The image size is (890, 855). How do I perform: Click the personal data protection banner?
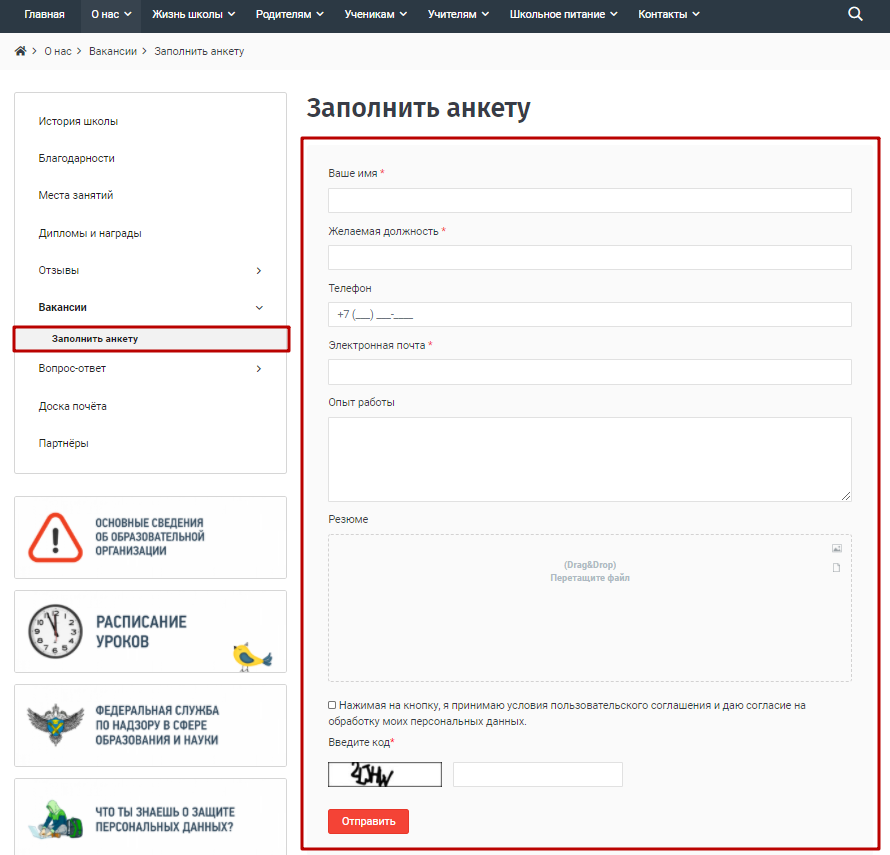click(x=150, y=817)
